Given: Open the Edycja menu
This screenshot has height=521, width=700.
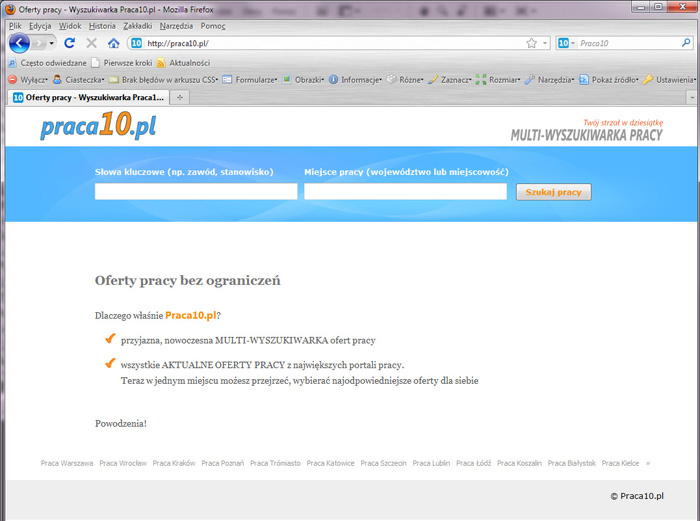Looking at the screenshot, I should pyautogui.click(x=40, y=26).
